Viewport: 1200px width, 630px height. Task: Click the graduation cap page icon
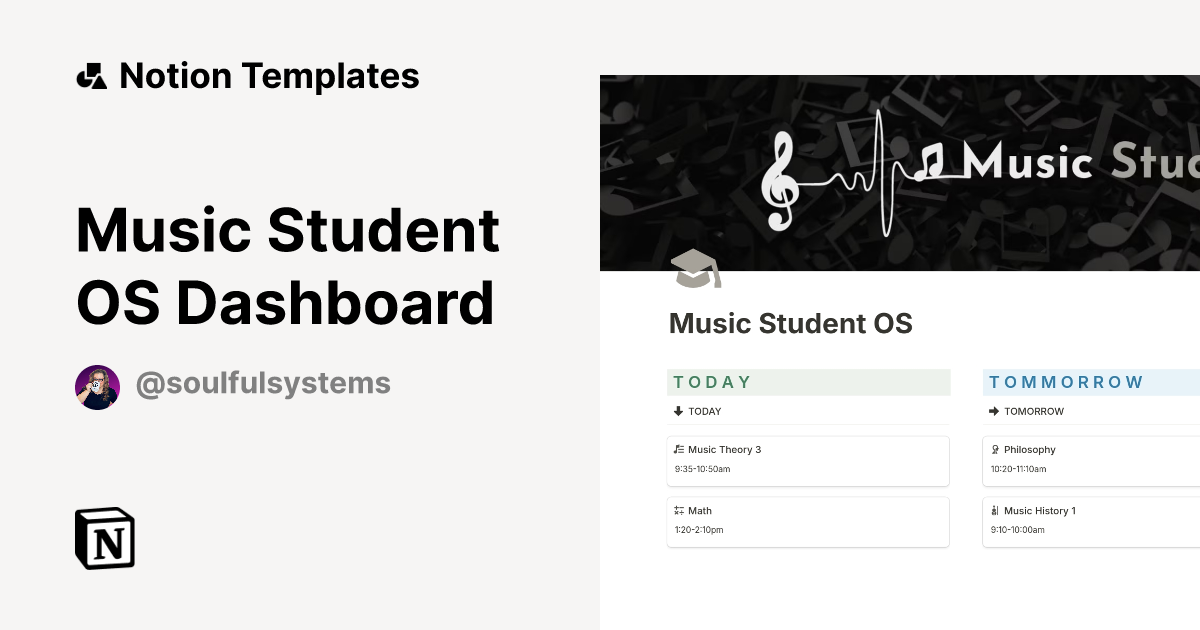click(695, 269)
